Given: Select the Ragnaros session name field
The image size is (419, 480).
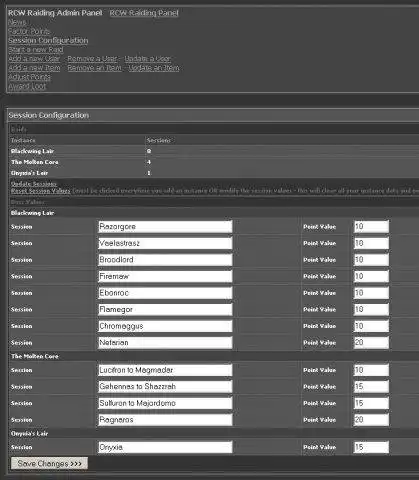Looking at the screenshot, I should click(x=165, y=420).
